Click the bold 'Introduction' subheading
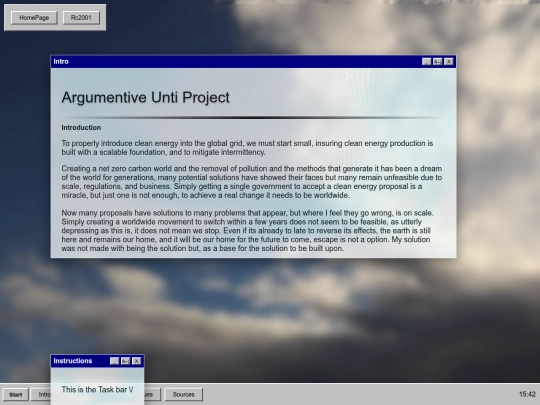The width and height of the screenshot is (540, 405). 81,128
